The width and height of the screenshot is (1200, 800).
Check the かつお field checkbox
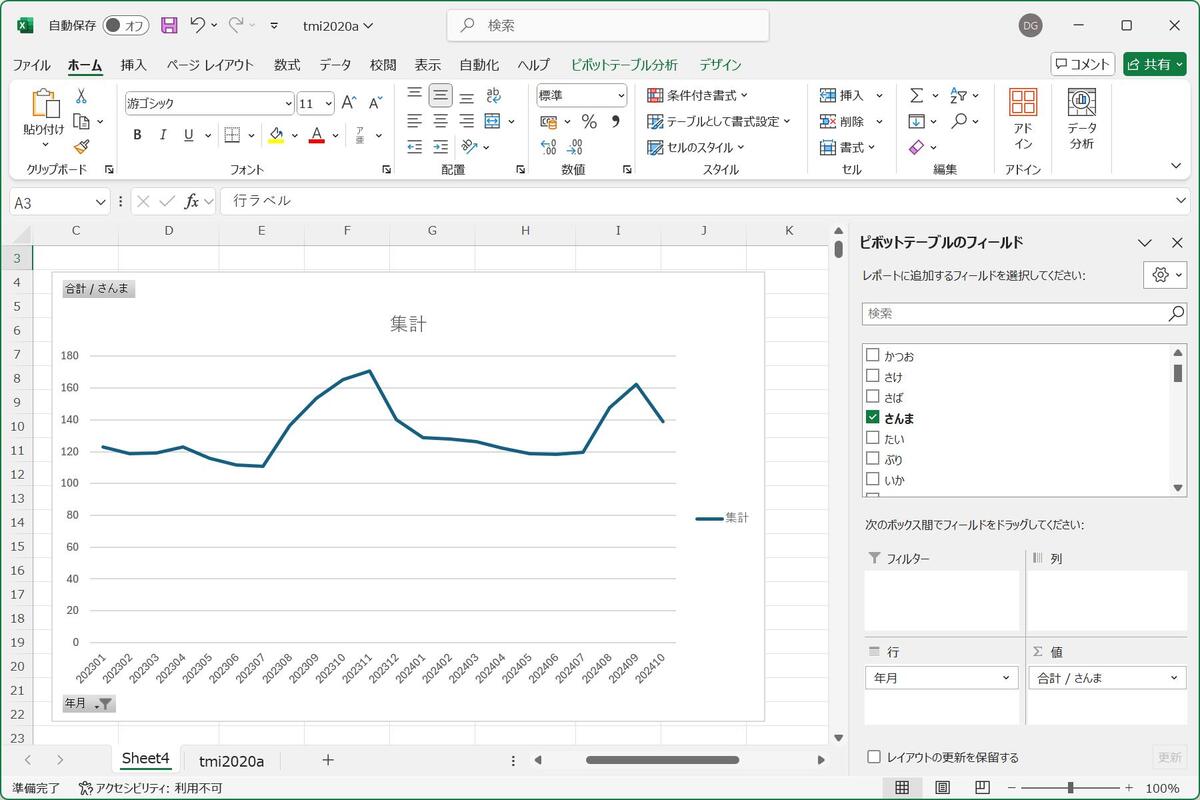[x=872, y=355]
